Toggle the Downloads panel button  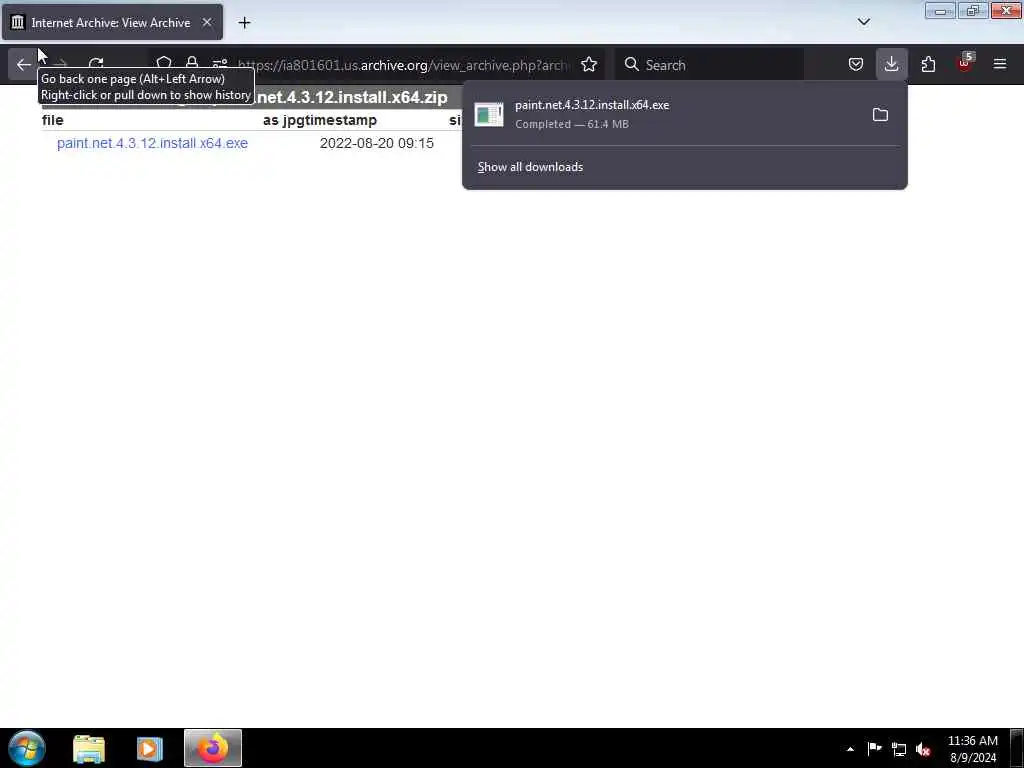tap(891, 65)
